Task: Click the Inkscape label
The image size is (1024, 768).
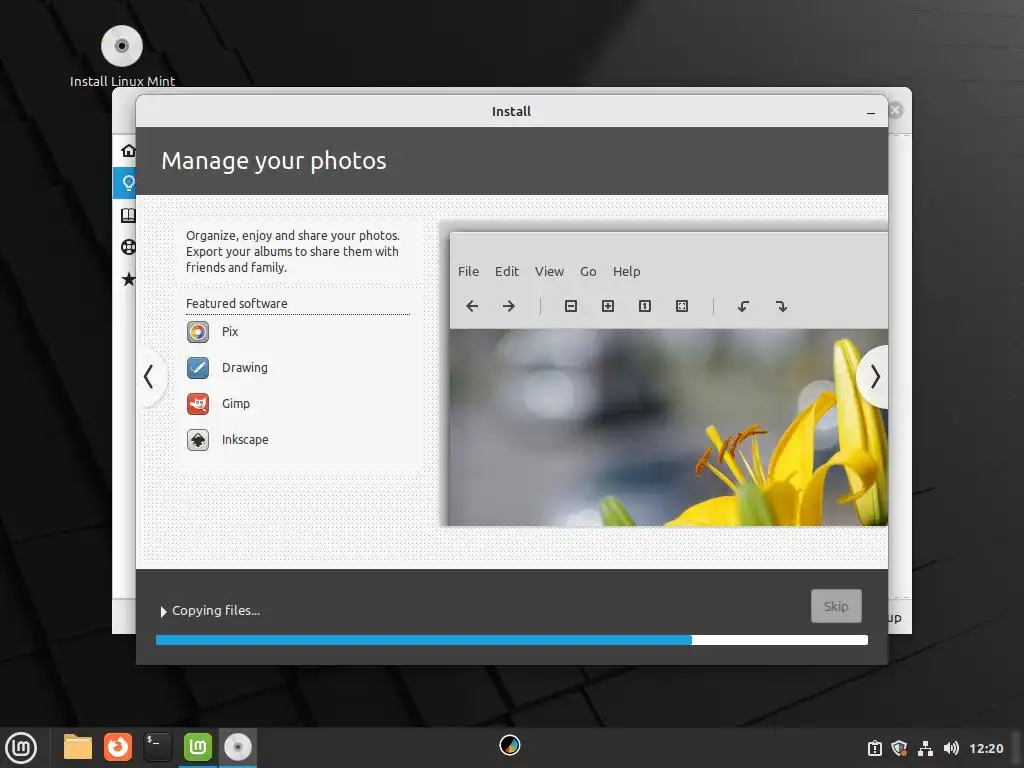Action: [245, 440]
